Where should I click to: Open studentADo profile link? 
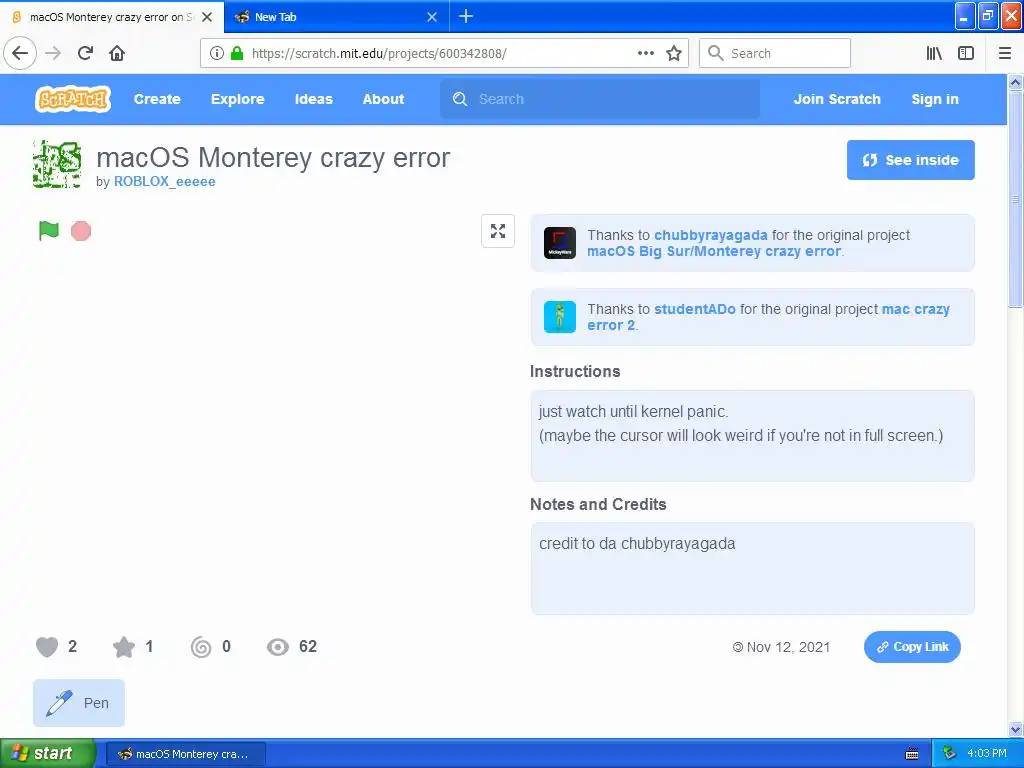tap(695, 309)
